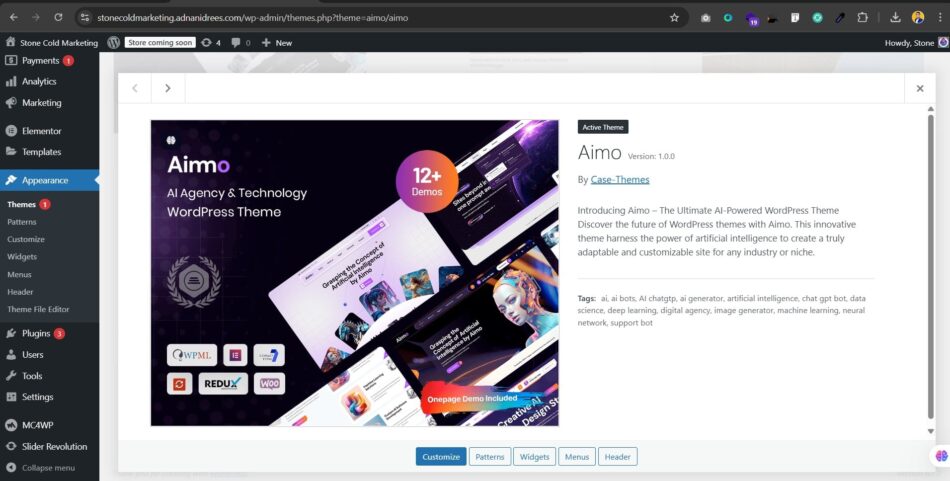
Task: Click the Aimo theme screenshot
Action: pos(354,273)
